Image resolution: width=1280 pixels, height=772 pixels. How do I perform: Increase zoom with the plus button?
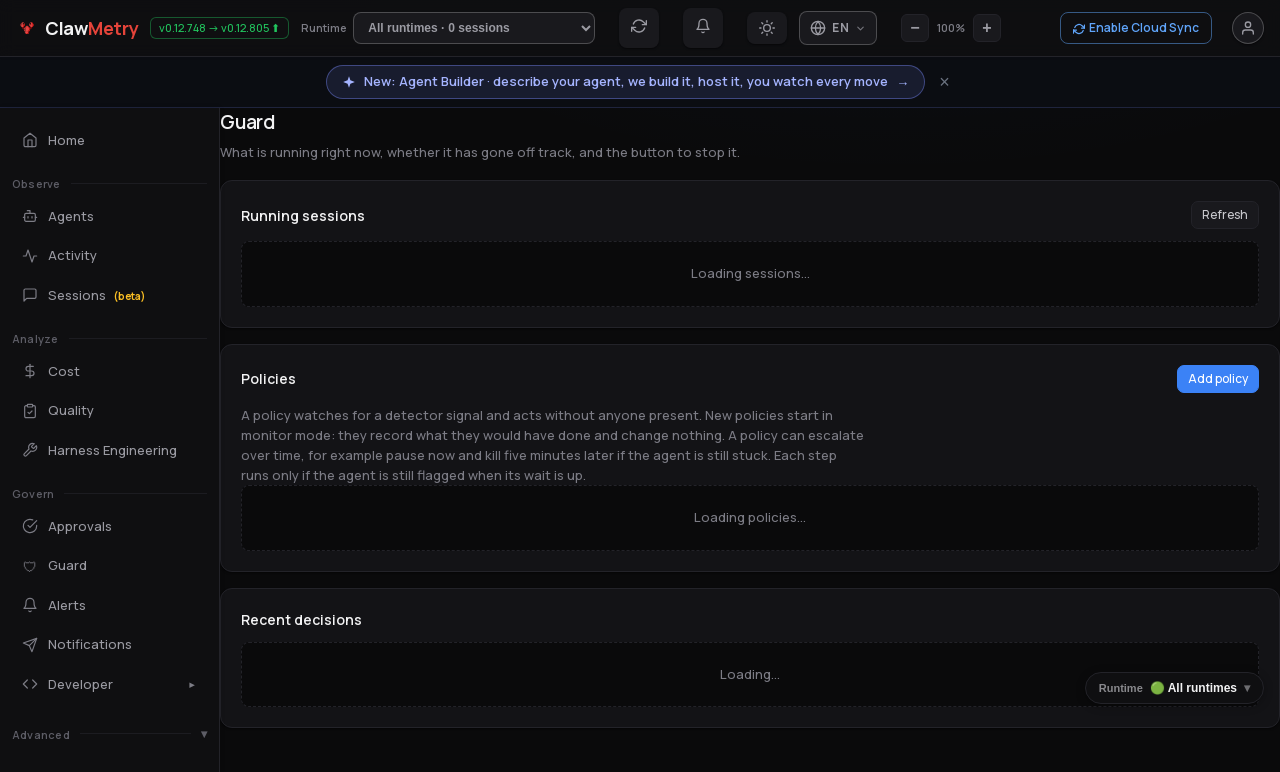[x=987, y=28]
